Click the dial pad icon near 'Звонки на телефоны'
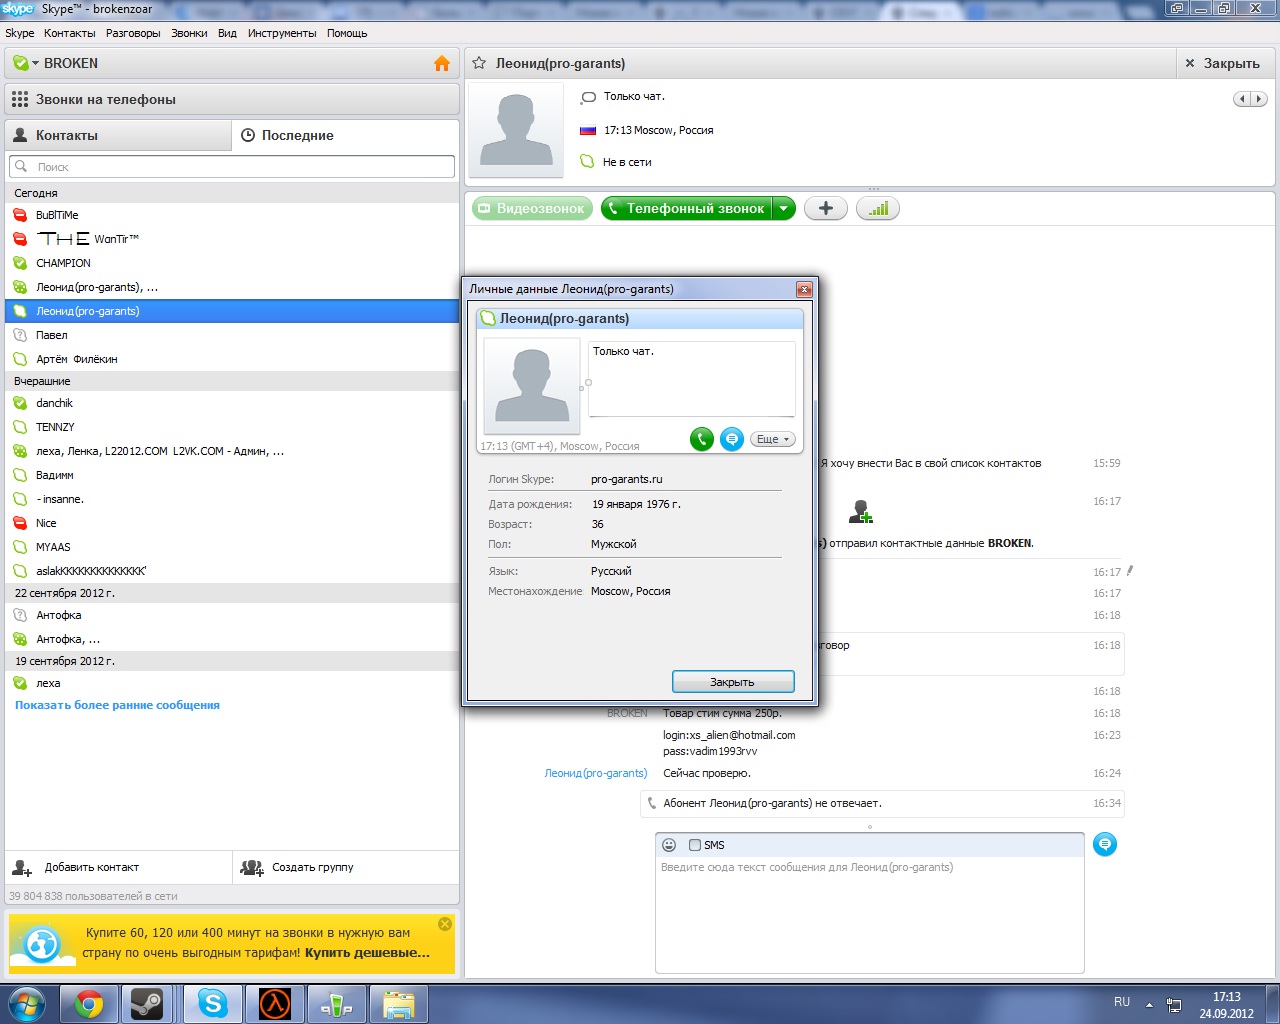 click(x=20, y=99)
